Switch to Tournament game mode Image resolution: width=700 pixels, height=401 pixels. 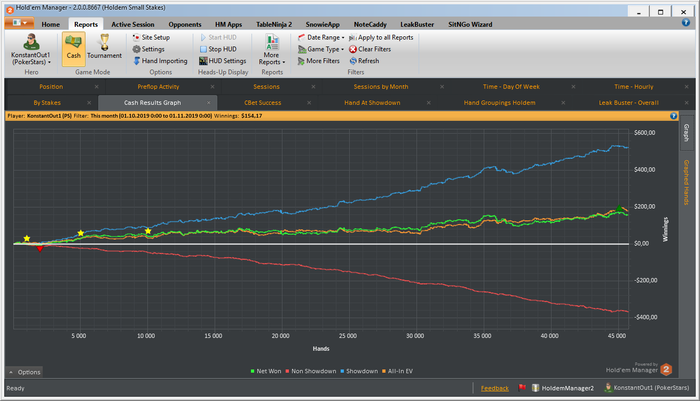104,47
